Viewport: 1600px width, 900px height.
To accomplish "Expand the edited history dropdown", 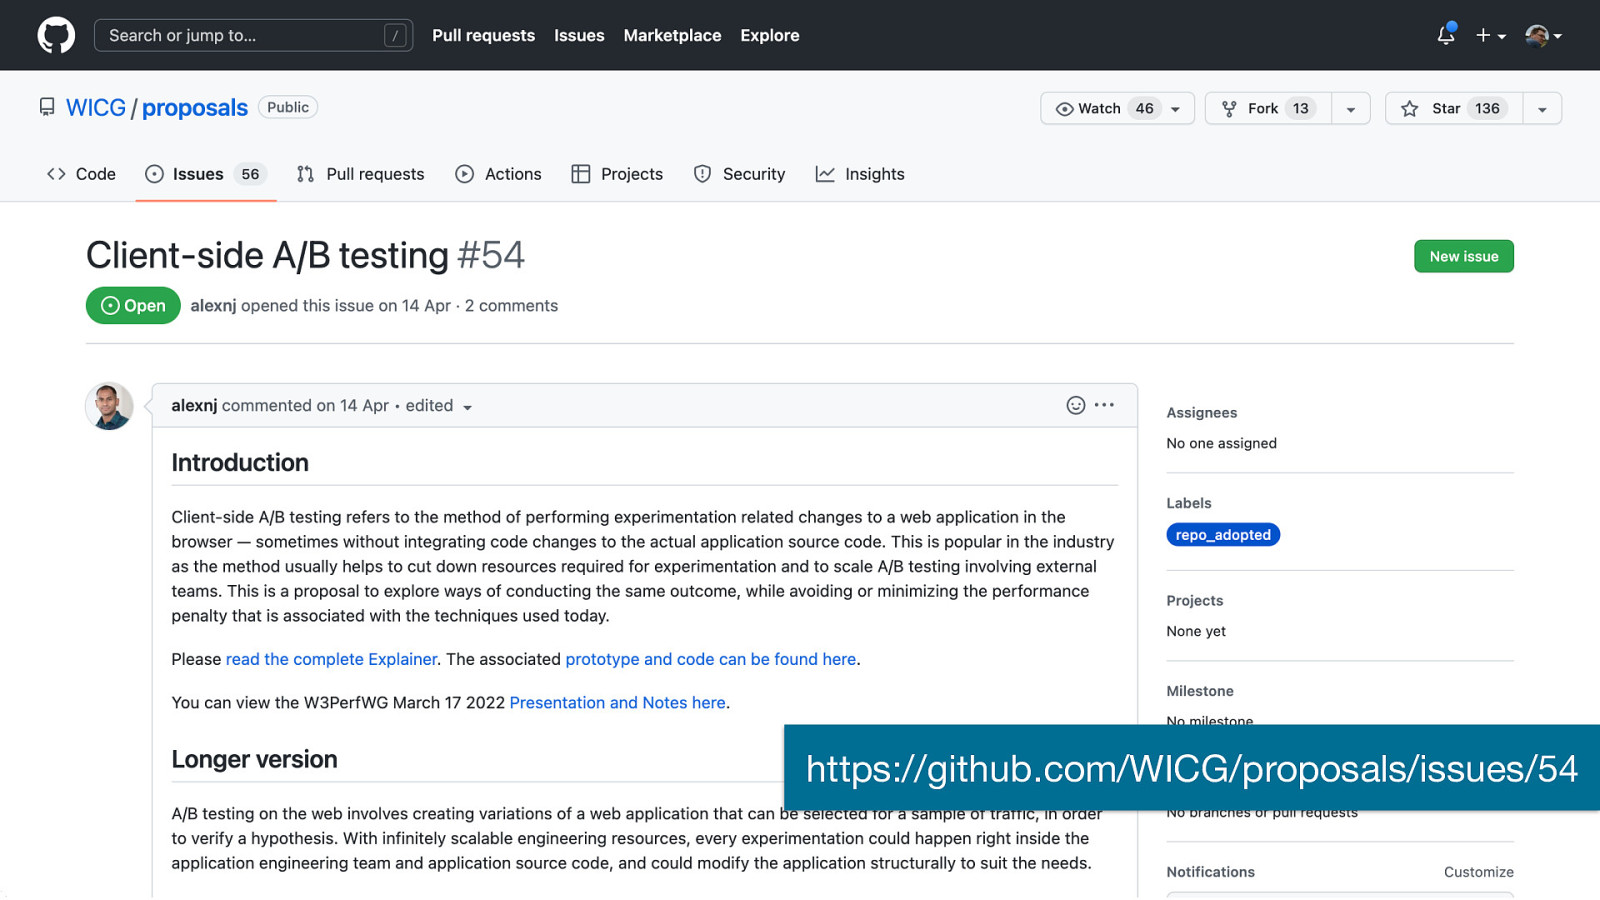I will tap(439, 406).
